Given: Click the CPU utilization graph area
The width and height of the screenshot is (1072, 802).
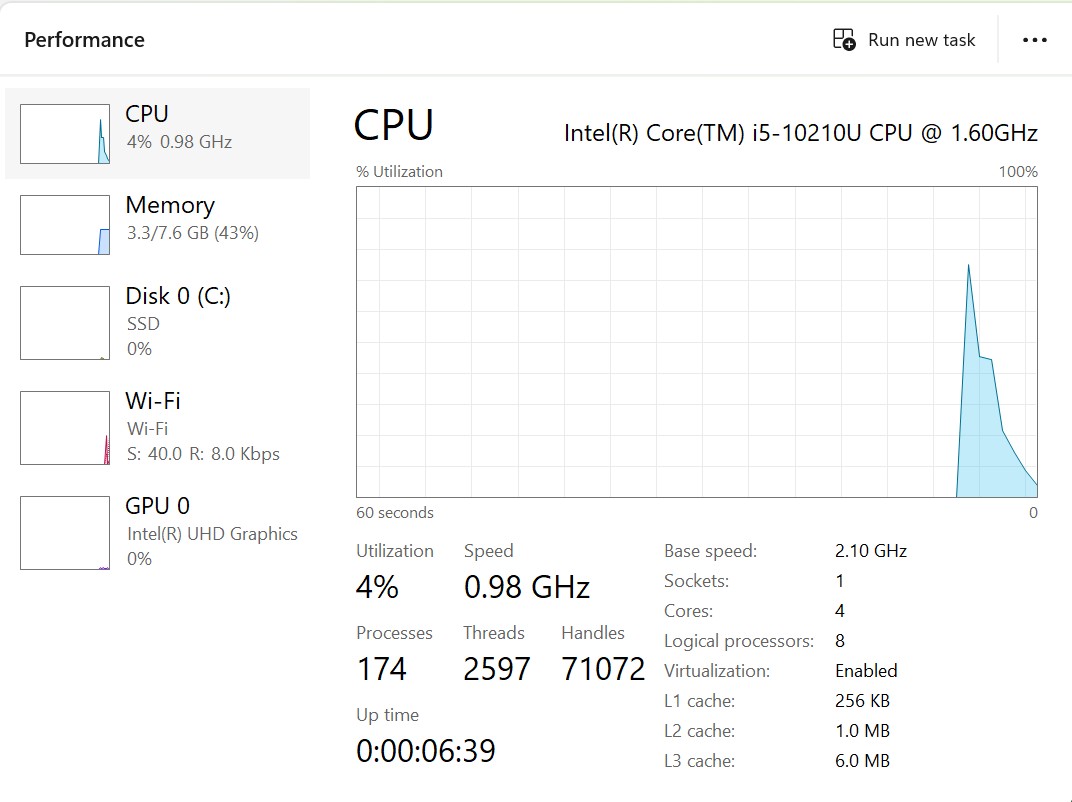Looking at the screenshot, I should pyautogui.click(x=650, y=340).
